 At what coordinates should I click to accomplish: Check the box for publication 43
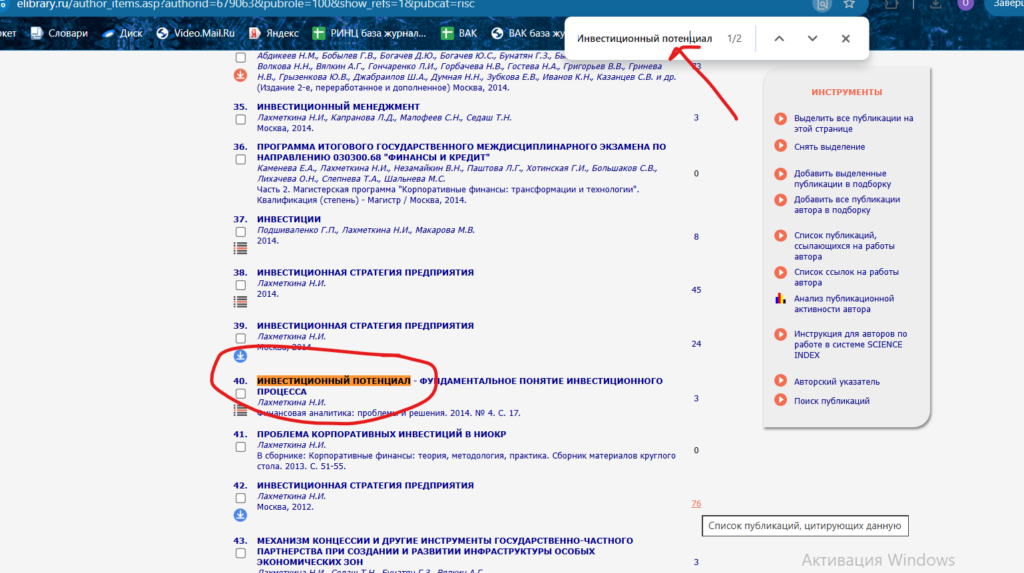click(240, 553)
